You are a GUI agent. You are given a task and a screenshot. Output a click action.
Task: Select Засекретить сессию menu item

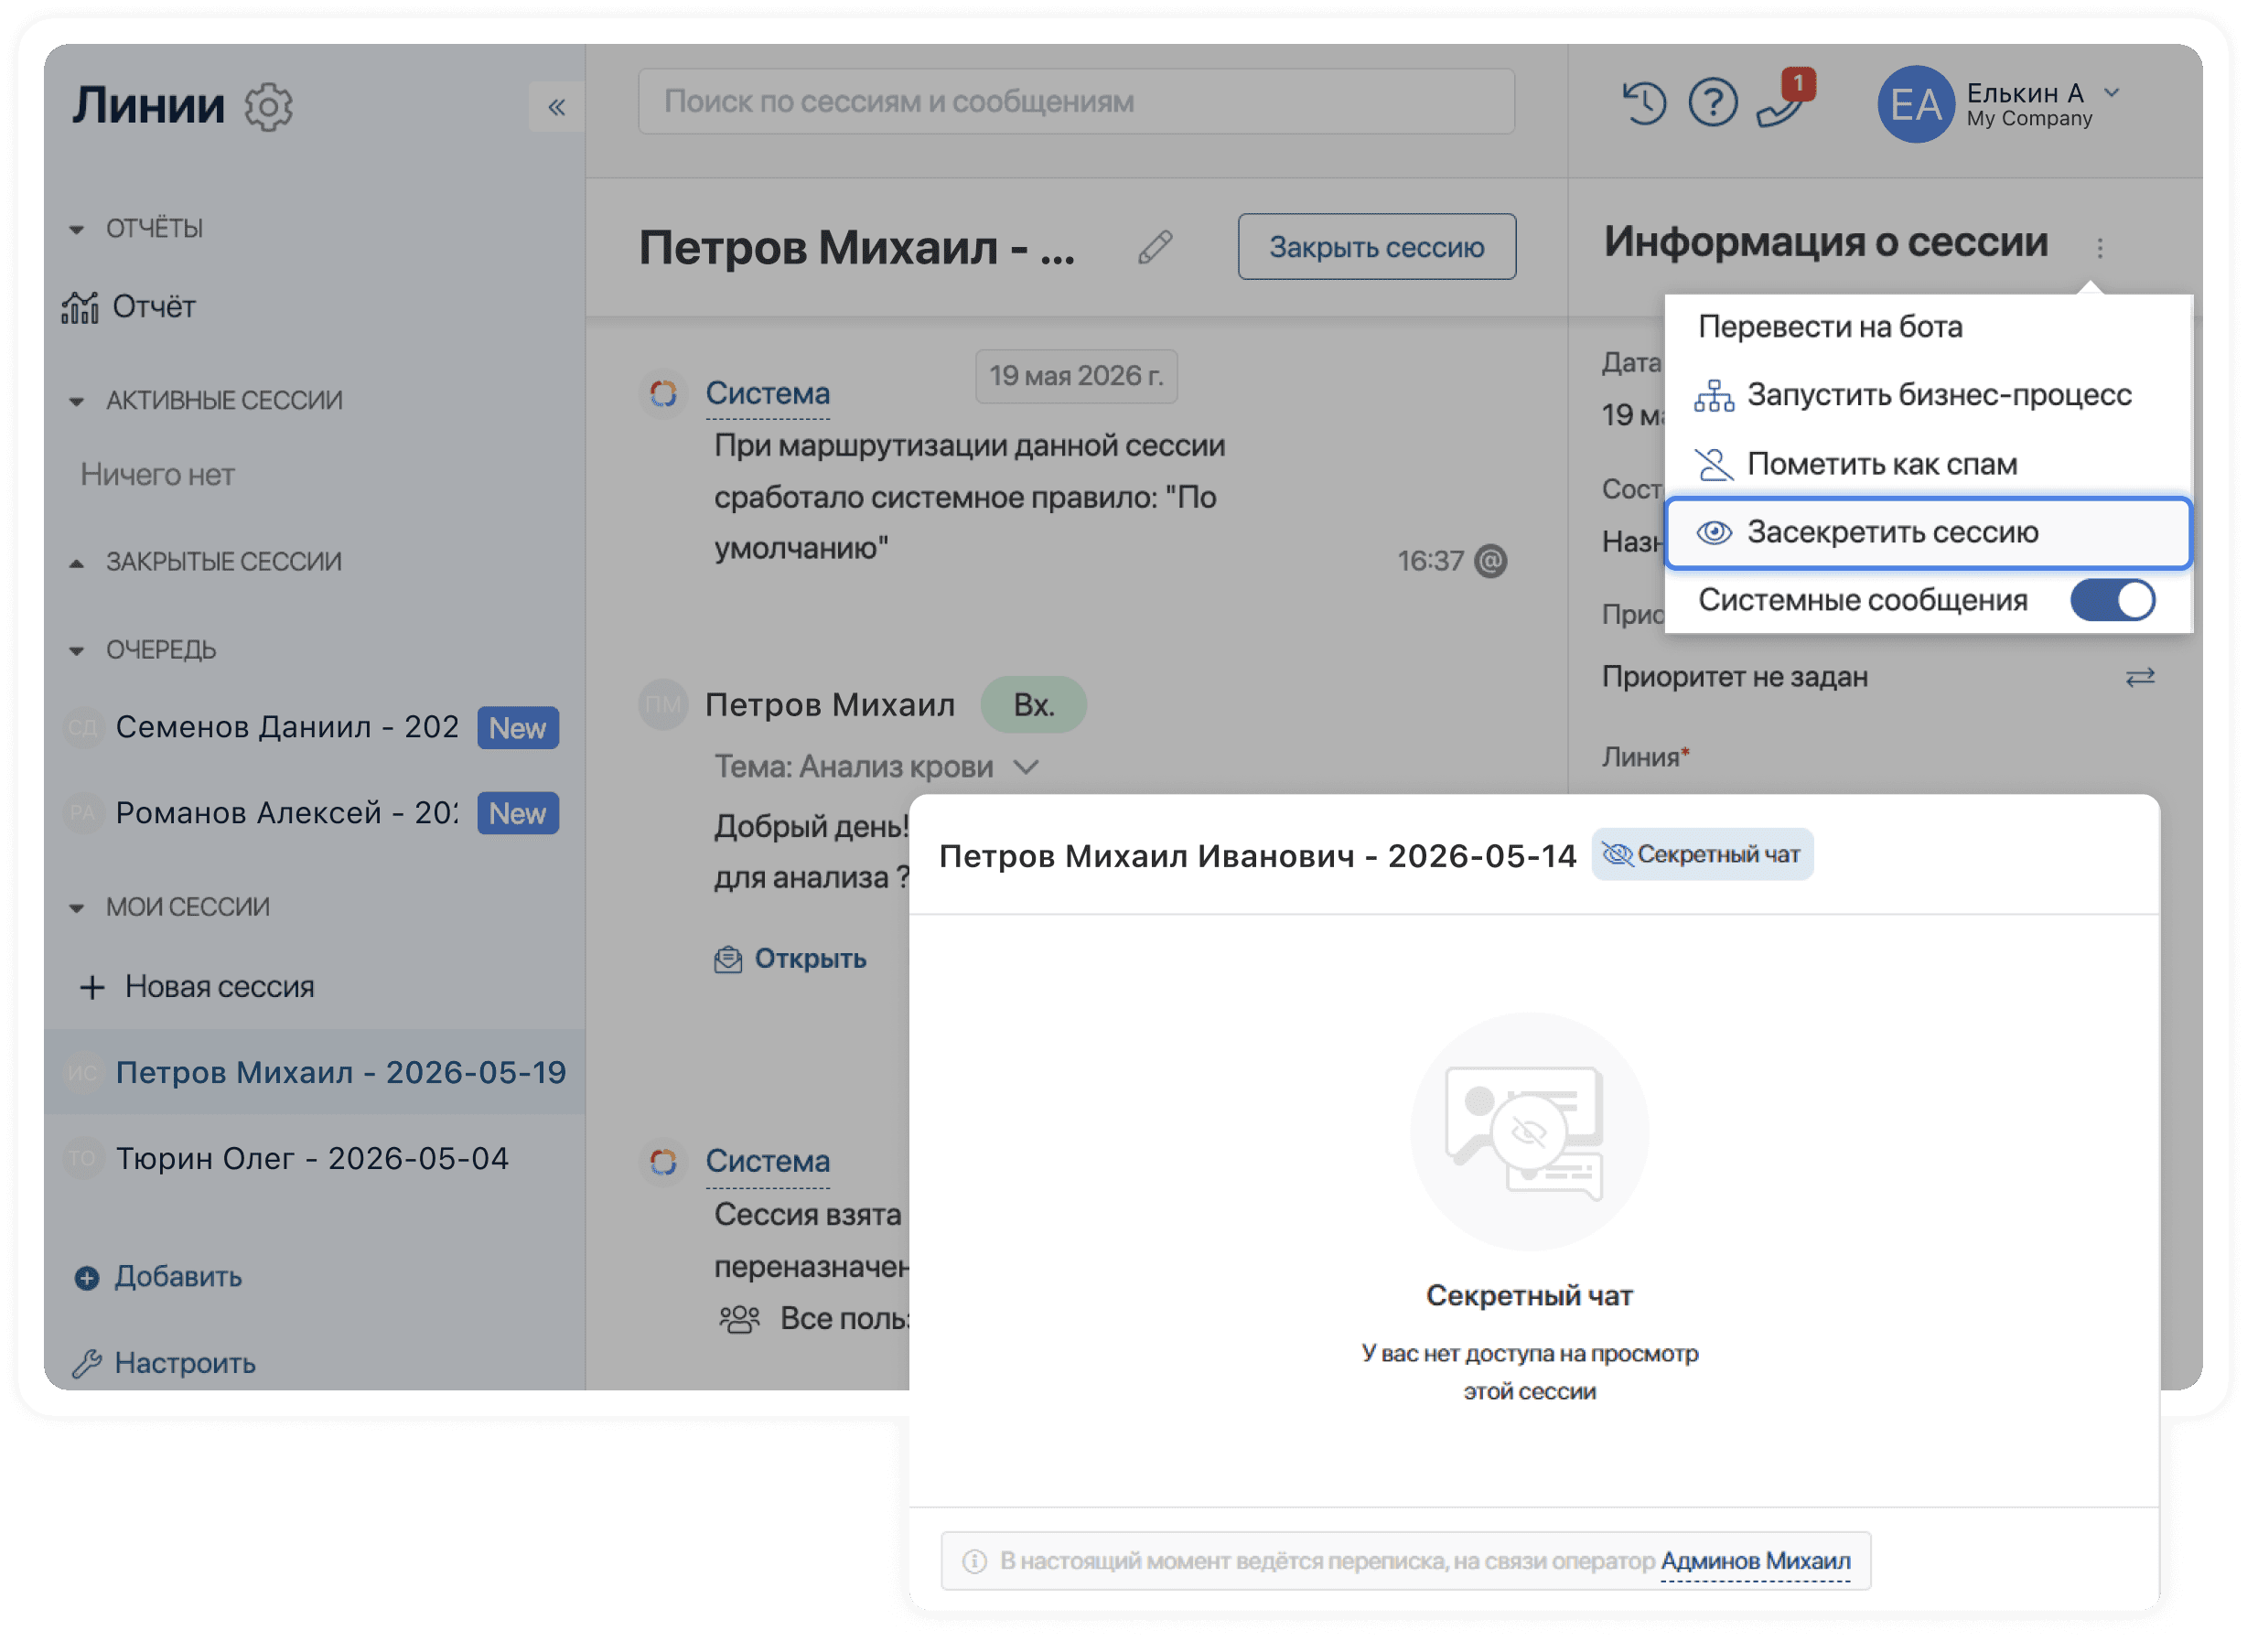[1928, 533]
